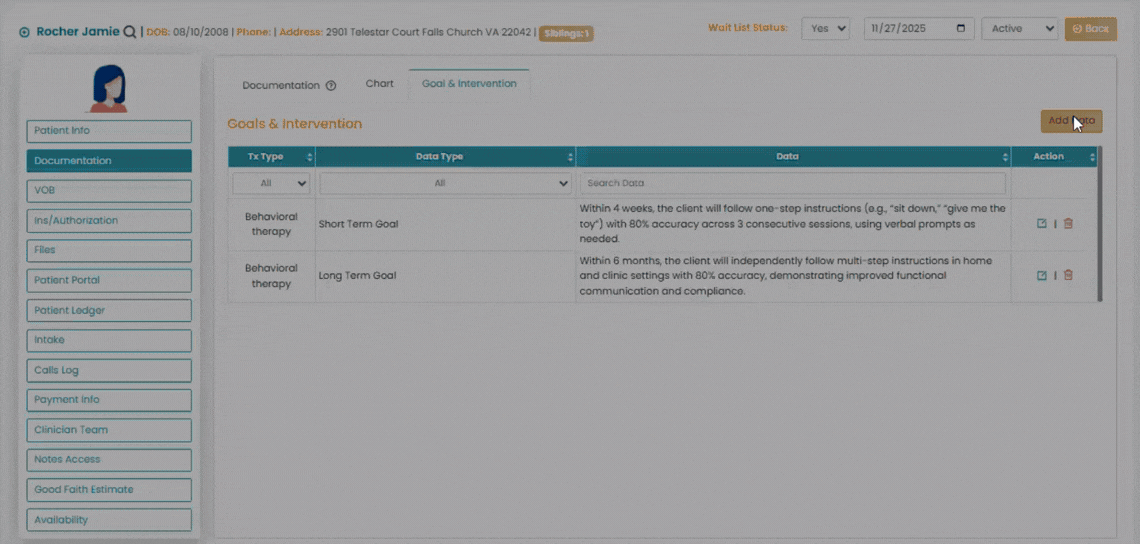Image resolution: width=1140 pixels, height=544 pixels.
Task: Click the Short Term Goal cell
Action: point(445,224)
